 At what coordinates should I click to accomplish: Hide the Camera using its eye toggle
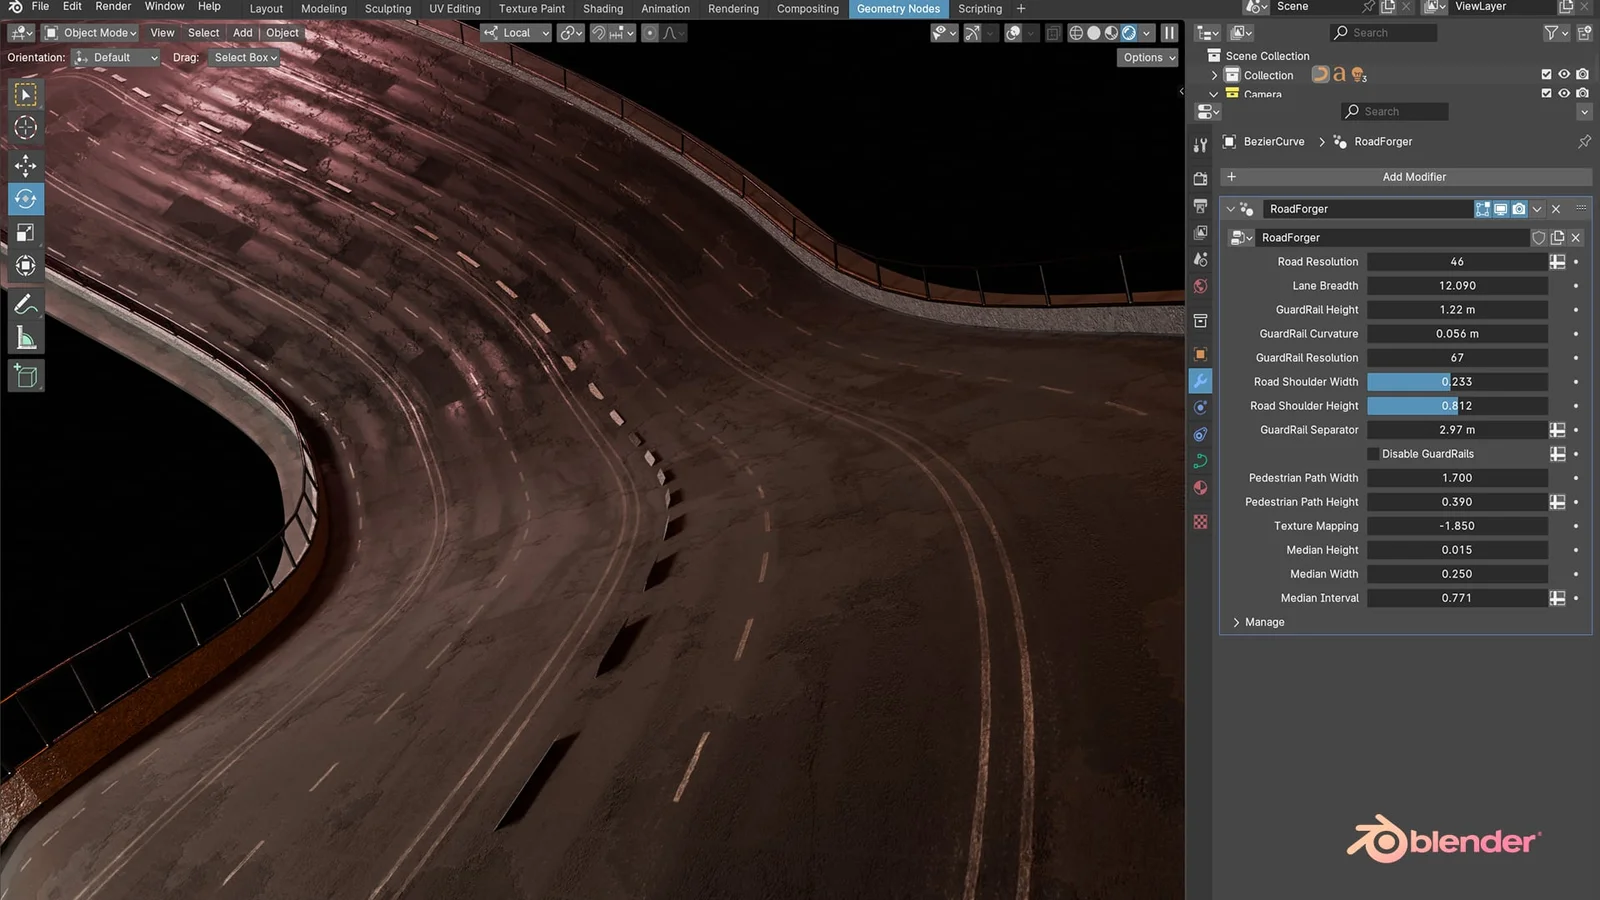click(x=1563, y=93)
